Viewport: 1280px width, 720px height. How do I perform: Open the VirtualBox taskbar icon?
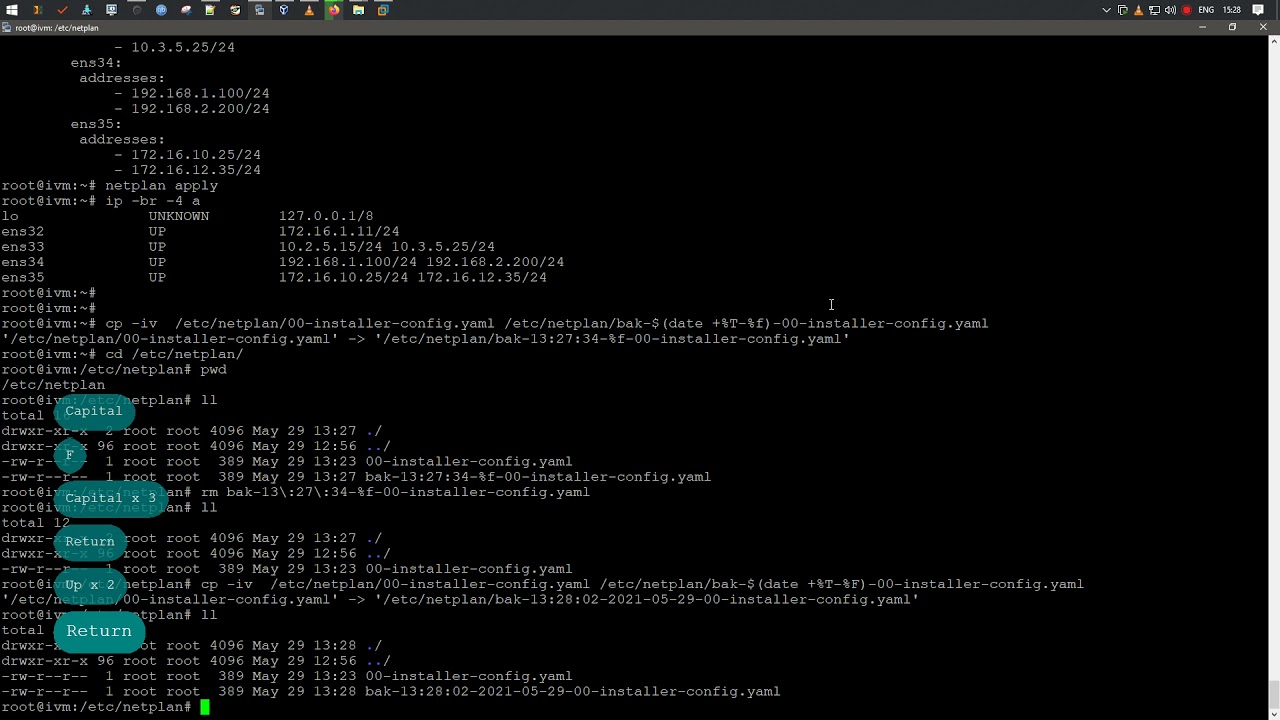[x=284, y=10]
